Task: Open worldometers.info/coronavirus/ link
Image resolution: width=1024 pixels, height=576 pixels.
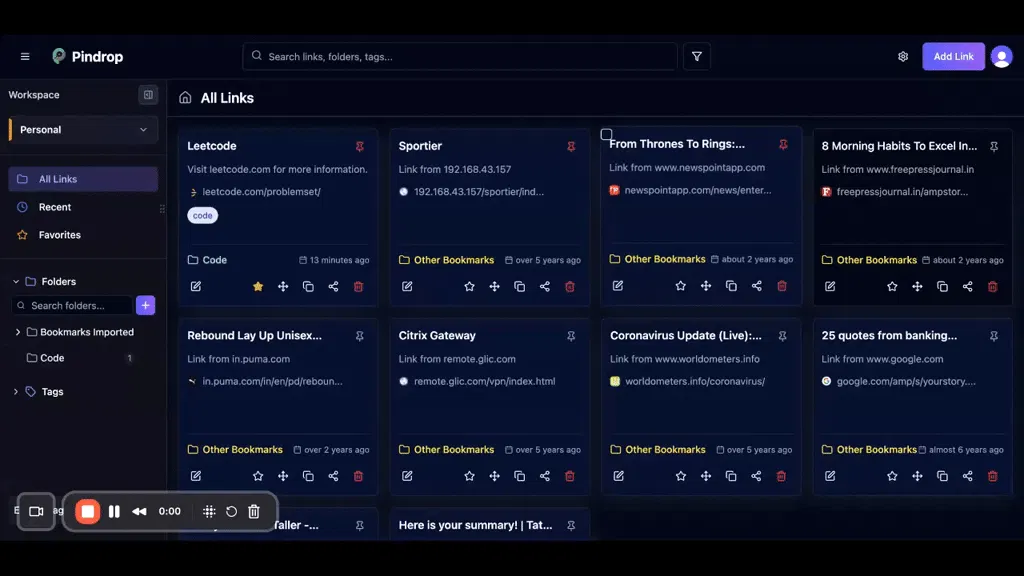Action: (x=695, y=381)
